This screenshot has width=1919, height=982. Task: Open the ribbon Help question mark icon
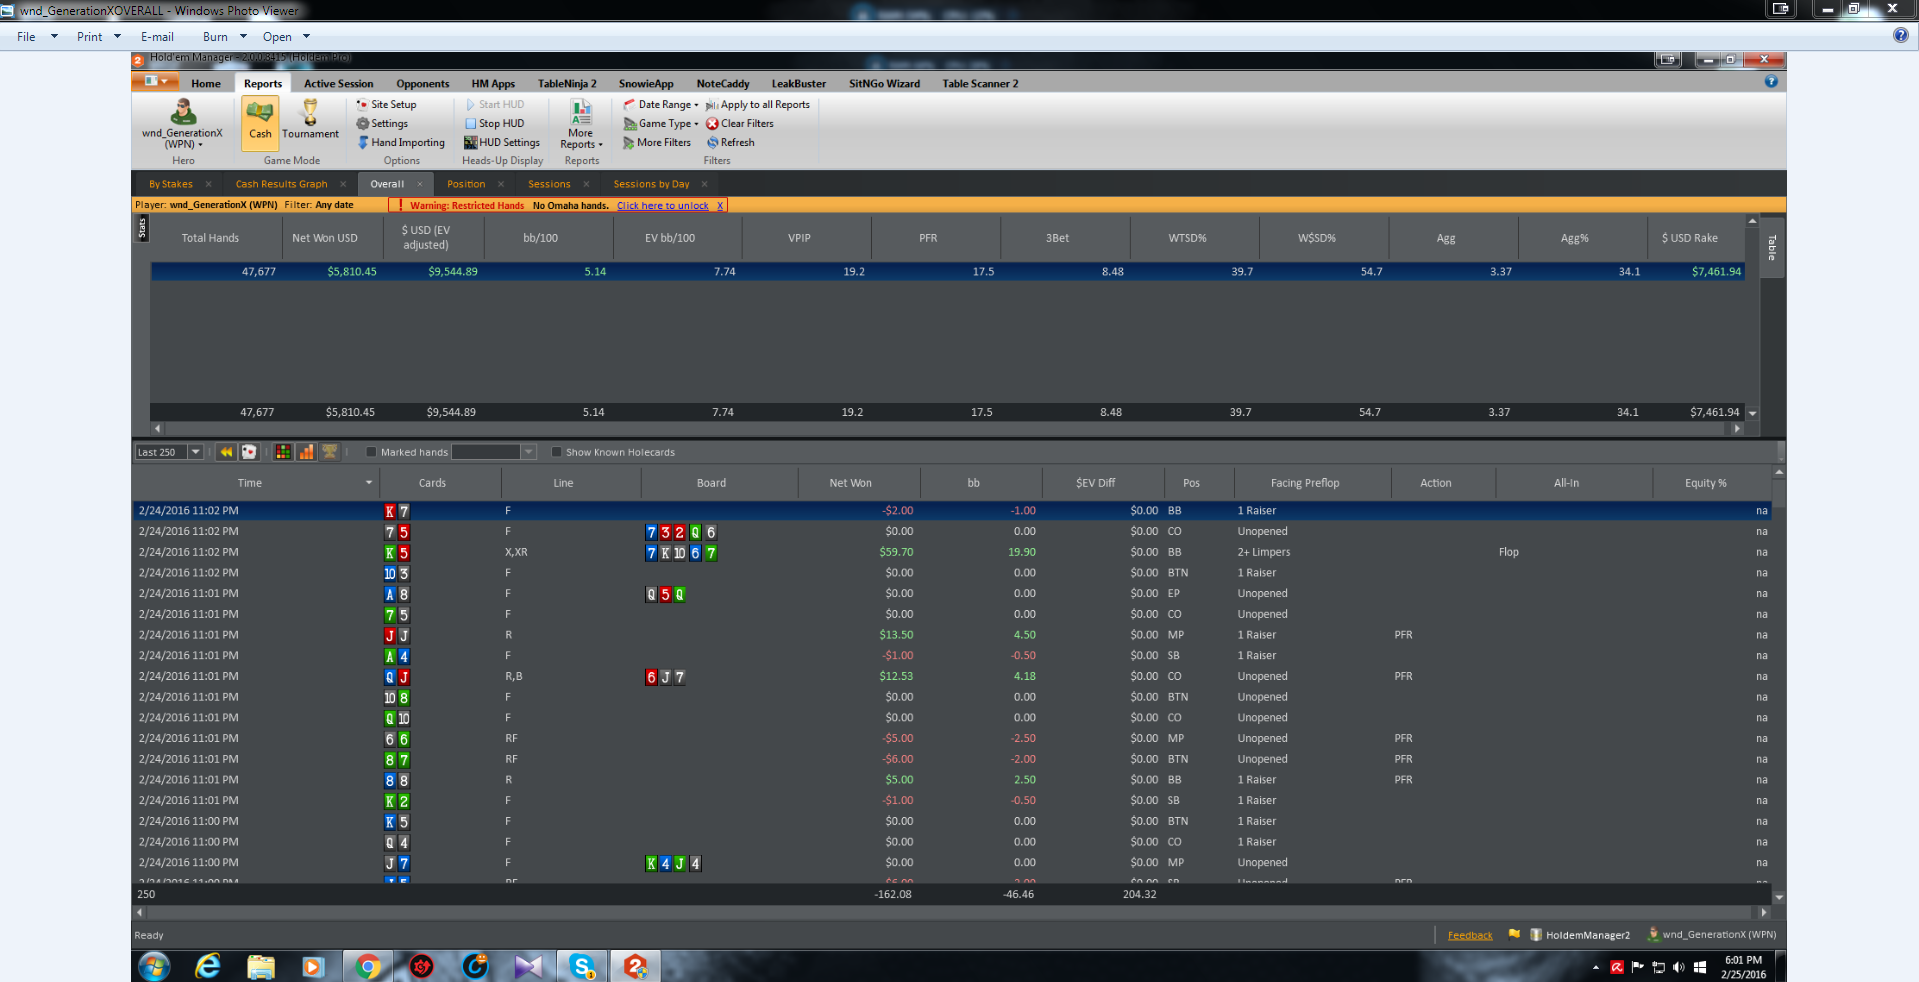click(x=1771, y=82)
